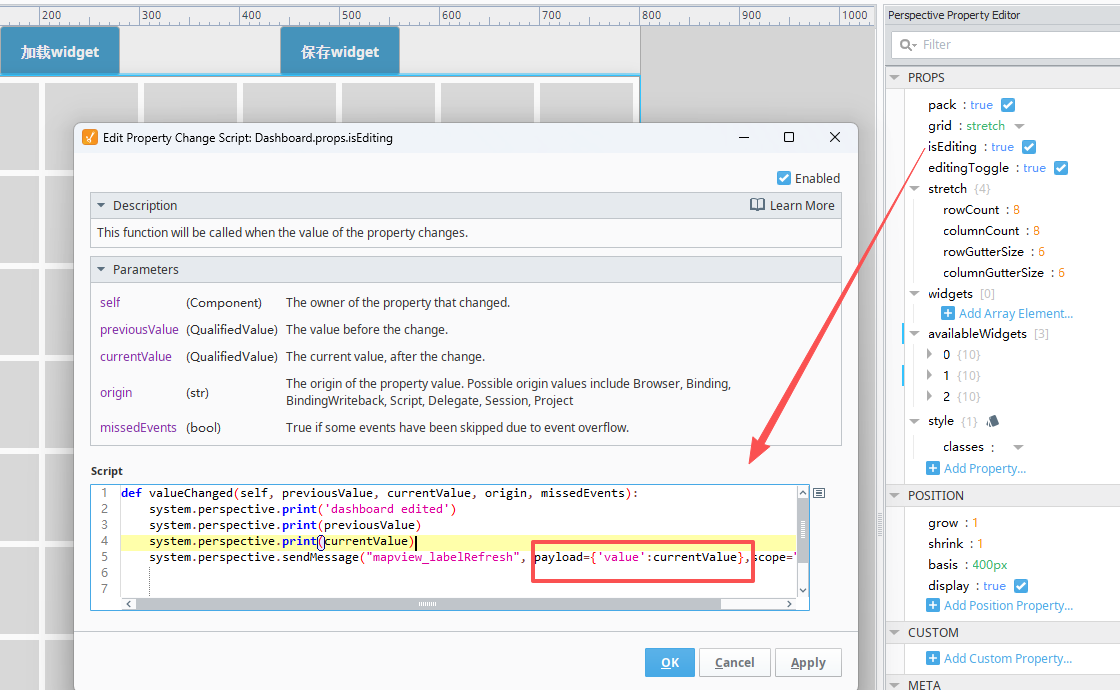Click script line 6 in editor
Image resolution: width=1120 pixels, height=690 pixels.
tap(457, 573)
